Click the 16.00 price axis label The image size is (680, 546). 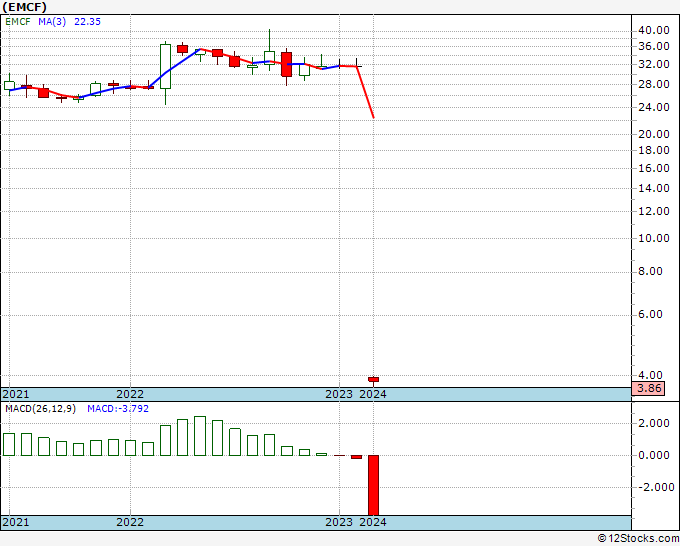click(x=654, y=168)
